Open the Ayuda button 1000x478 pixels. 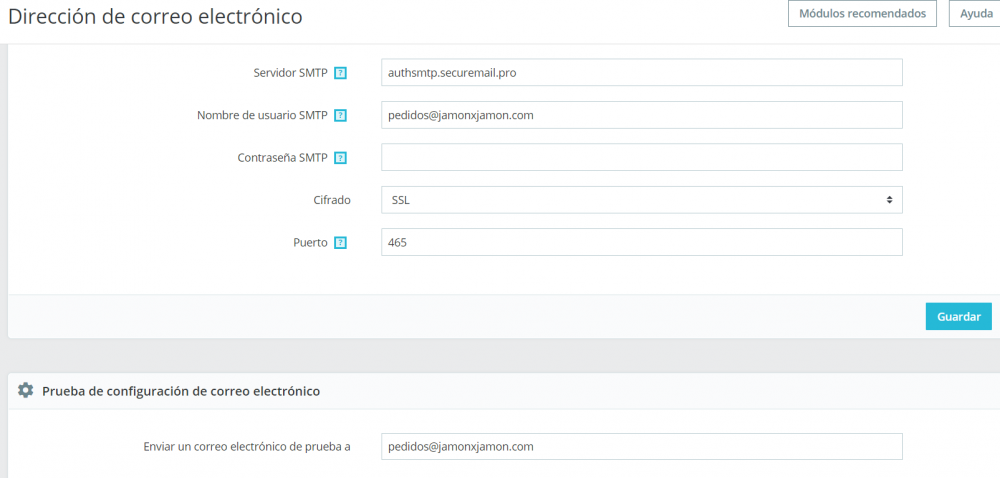tap(976, 13)
